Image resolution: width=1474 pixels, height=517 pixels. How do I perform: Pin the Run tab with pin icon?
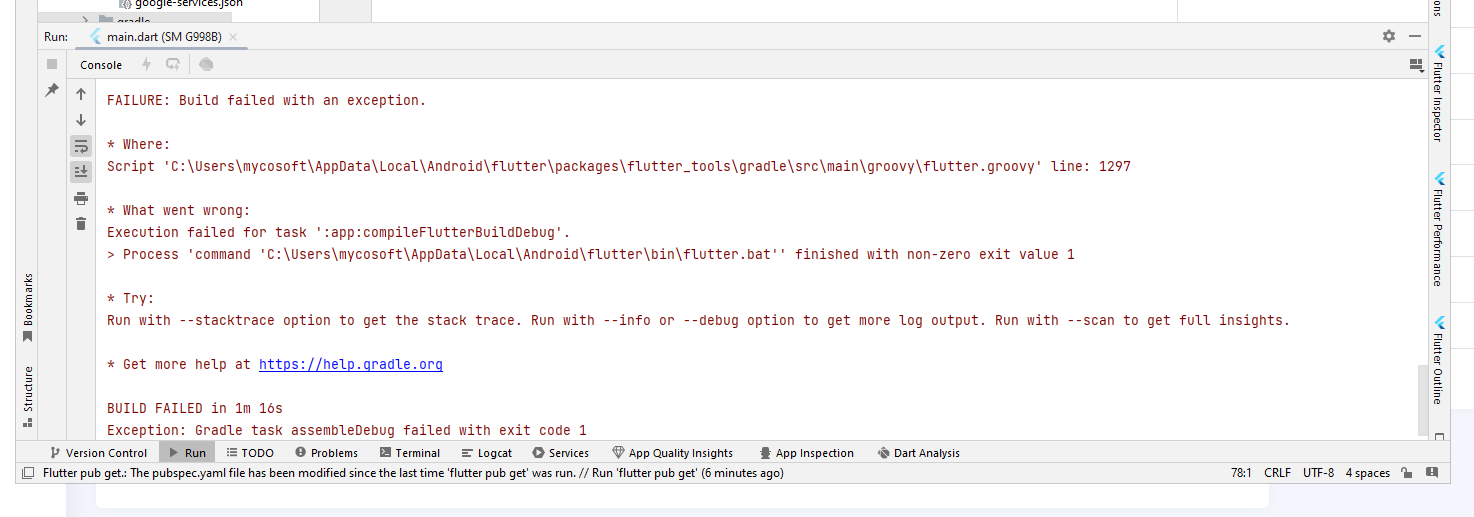tap(52, 90)
